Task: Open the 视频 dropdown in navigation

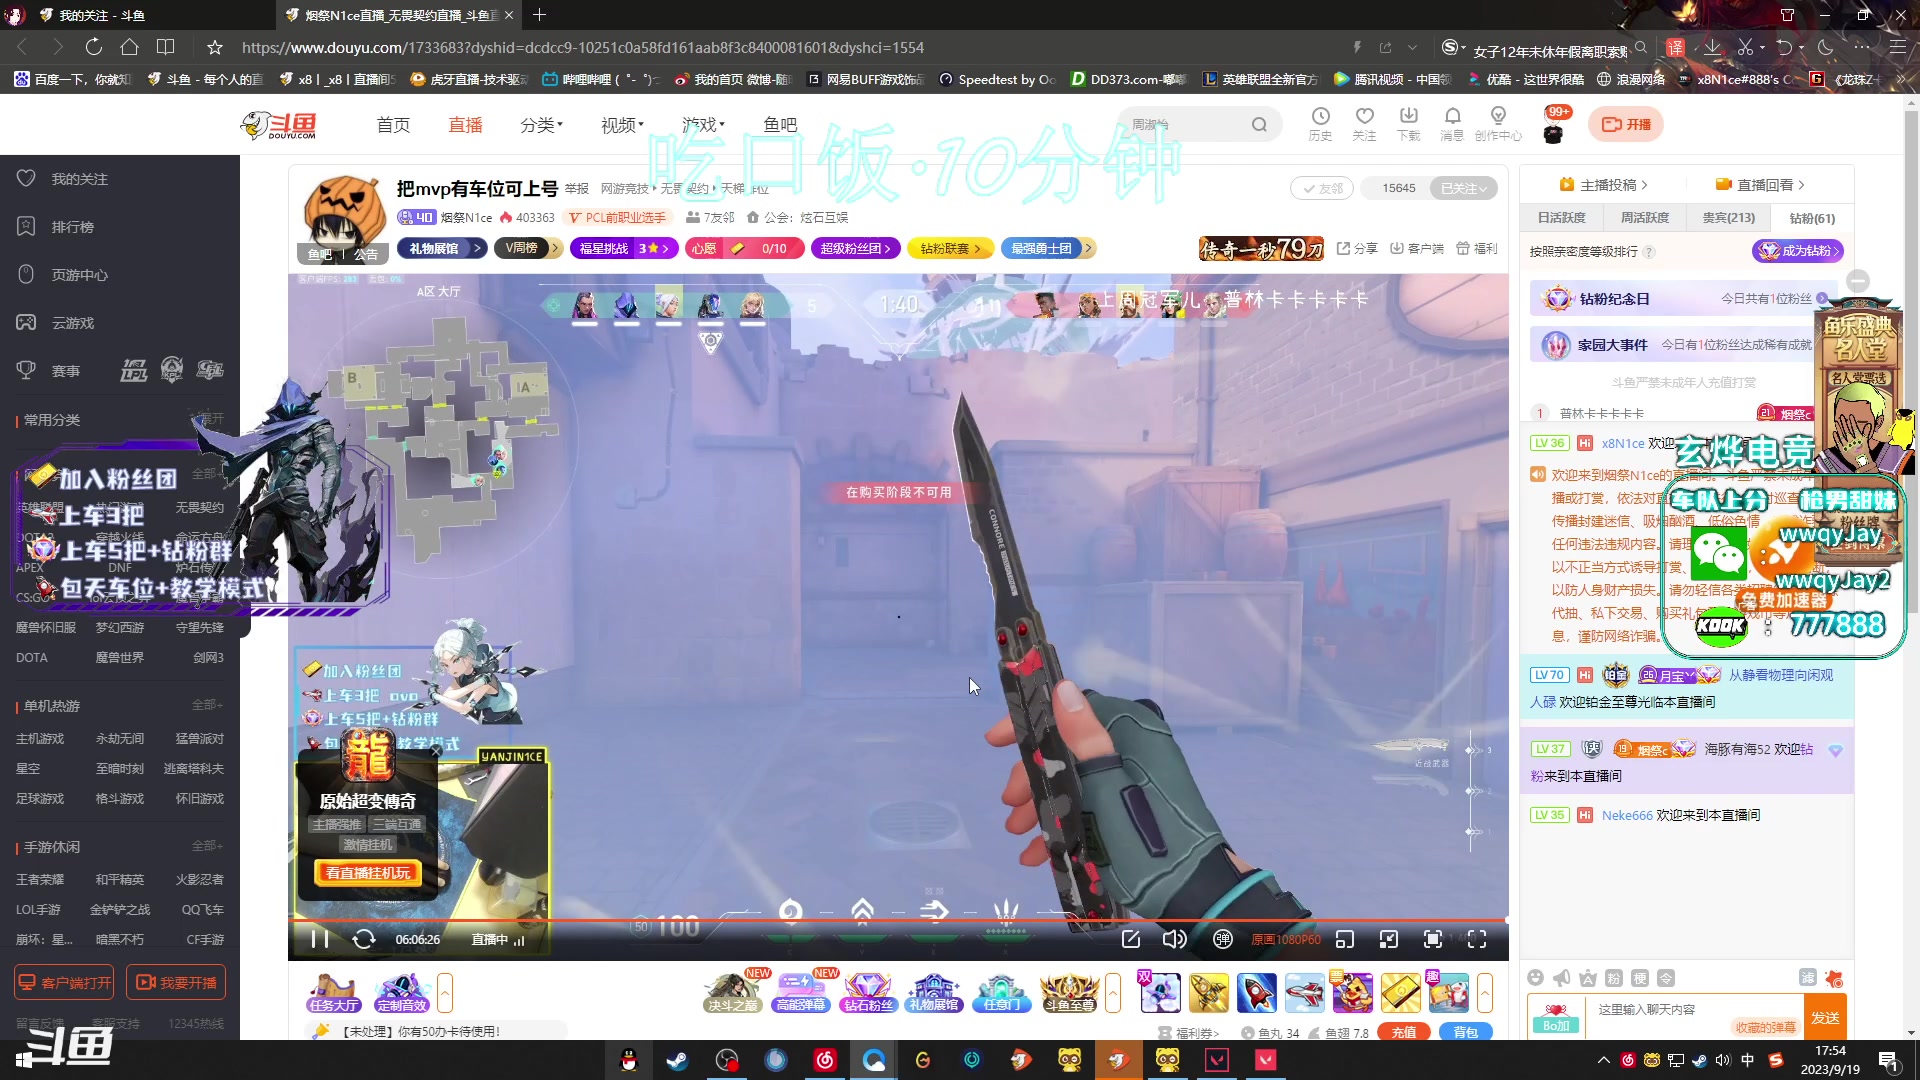Action: (x=622, y=125)
